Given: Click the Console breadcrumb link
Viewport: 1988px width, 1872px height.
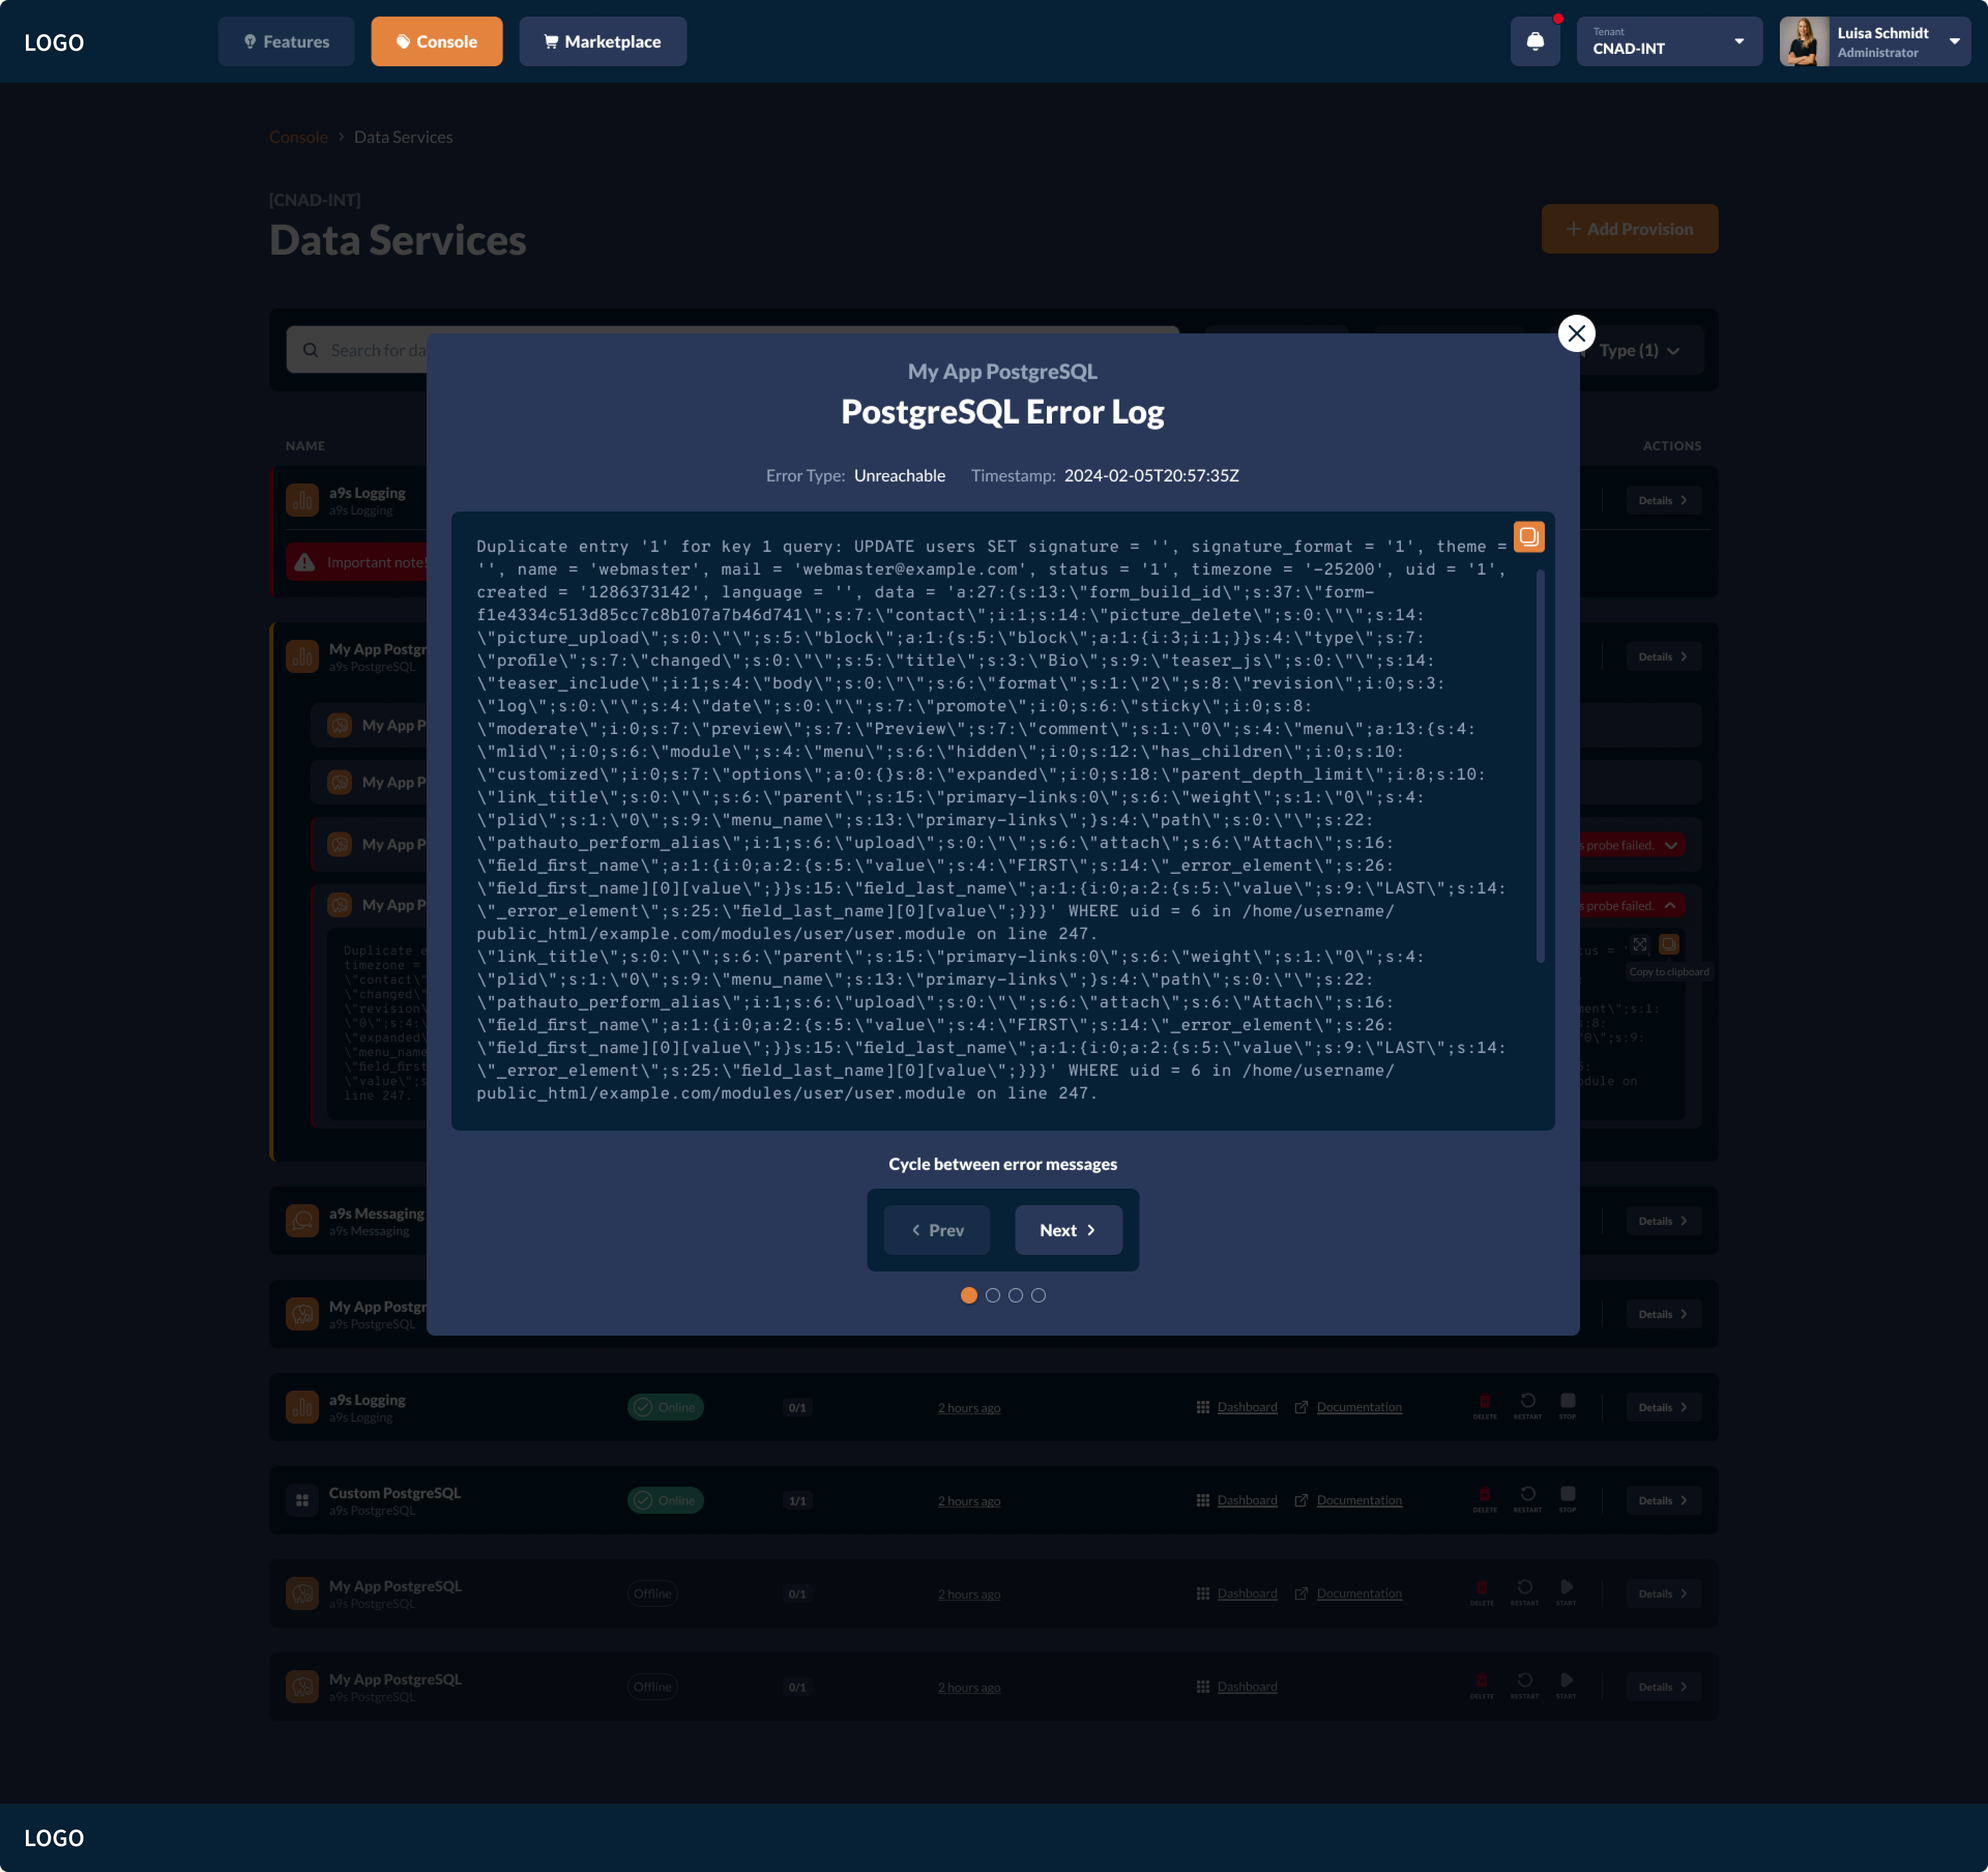Looking at the screenshot, I should pyautogui.click(x=298, y=137).
